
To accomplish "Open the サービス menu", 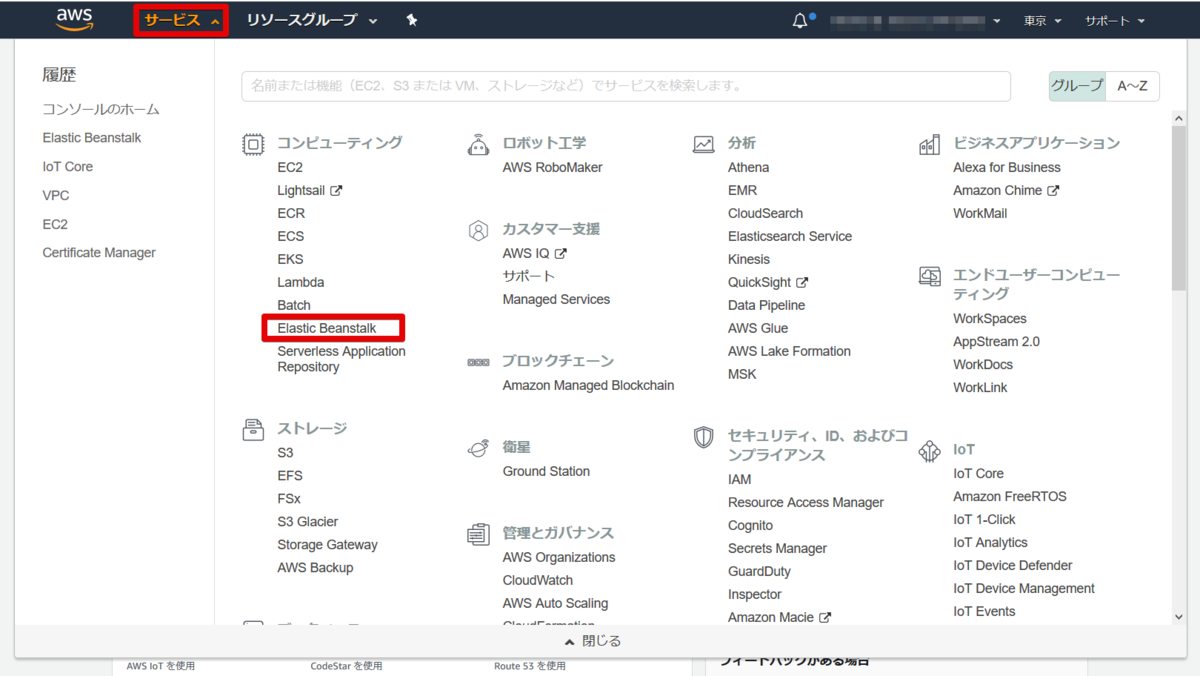I will coord(179,19).
